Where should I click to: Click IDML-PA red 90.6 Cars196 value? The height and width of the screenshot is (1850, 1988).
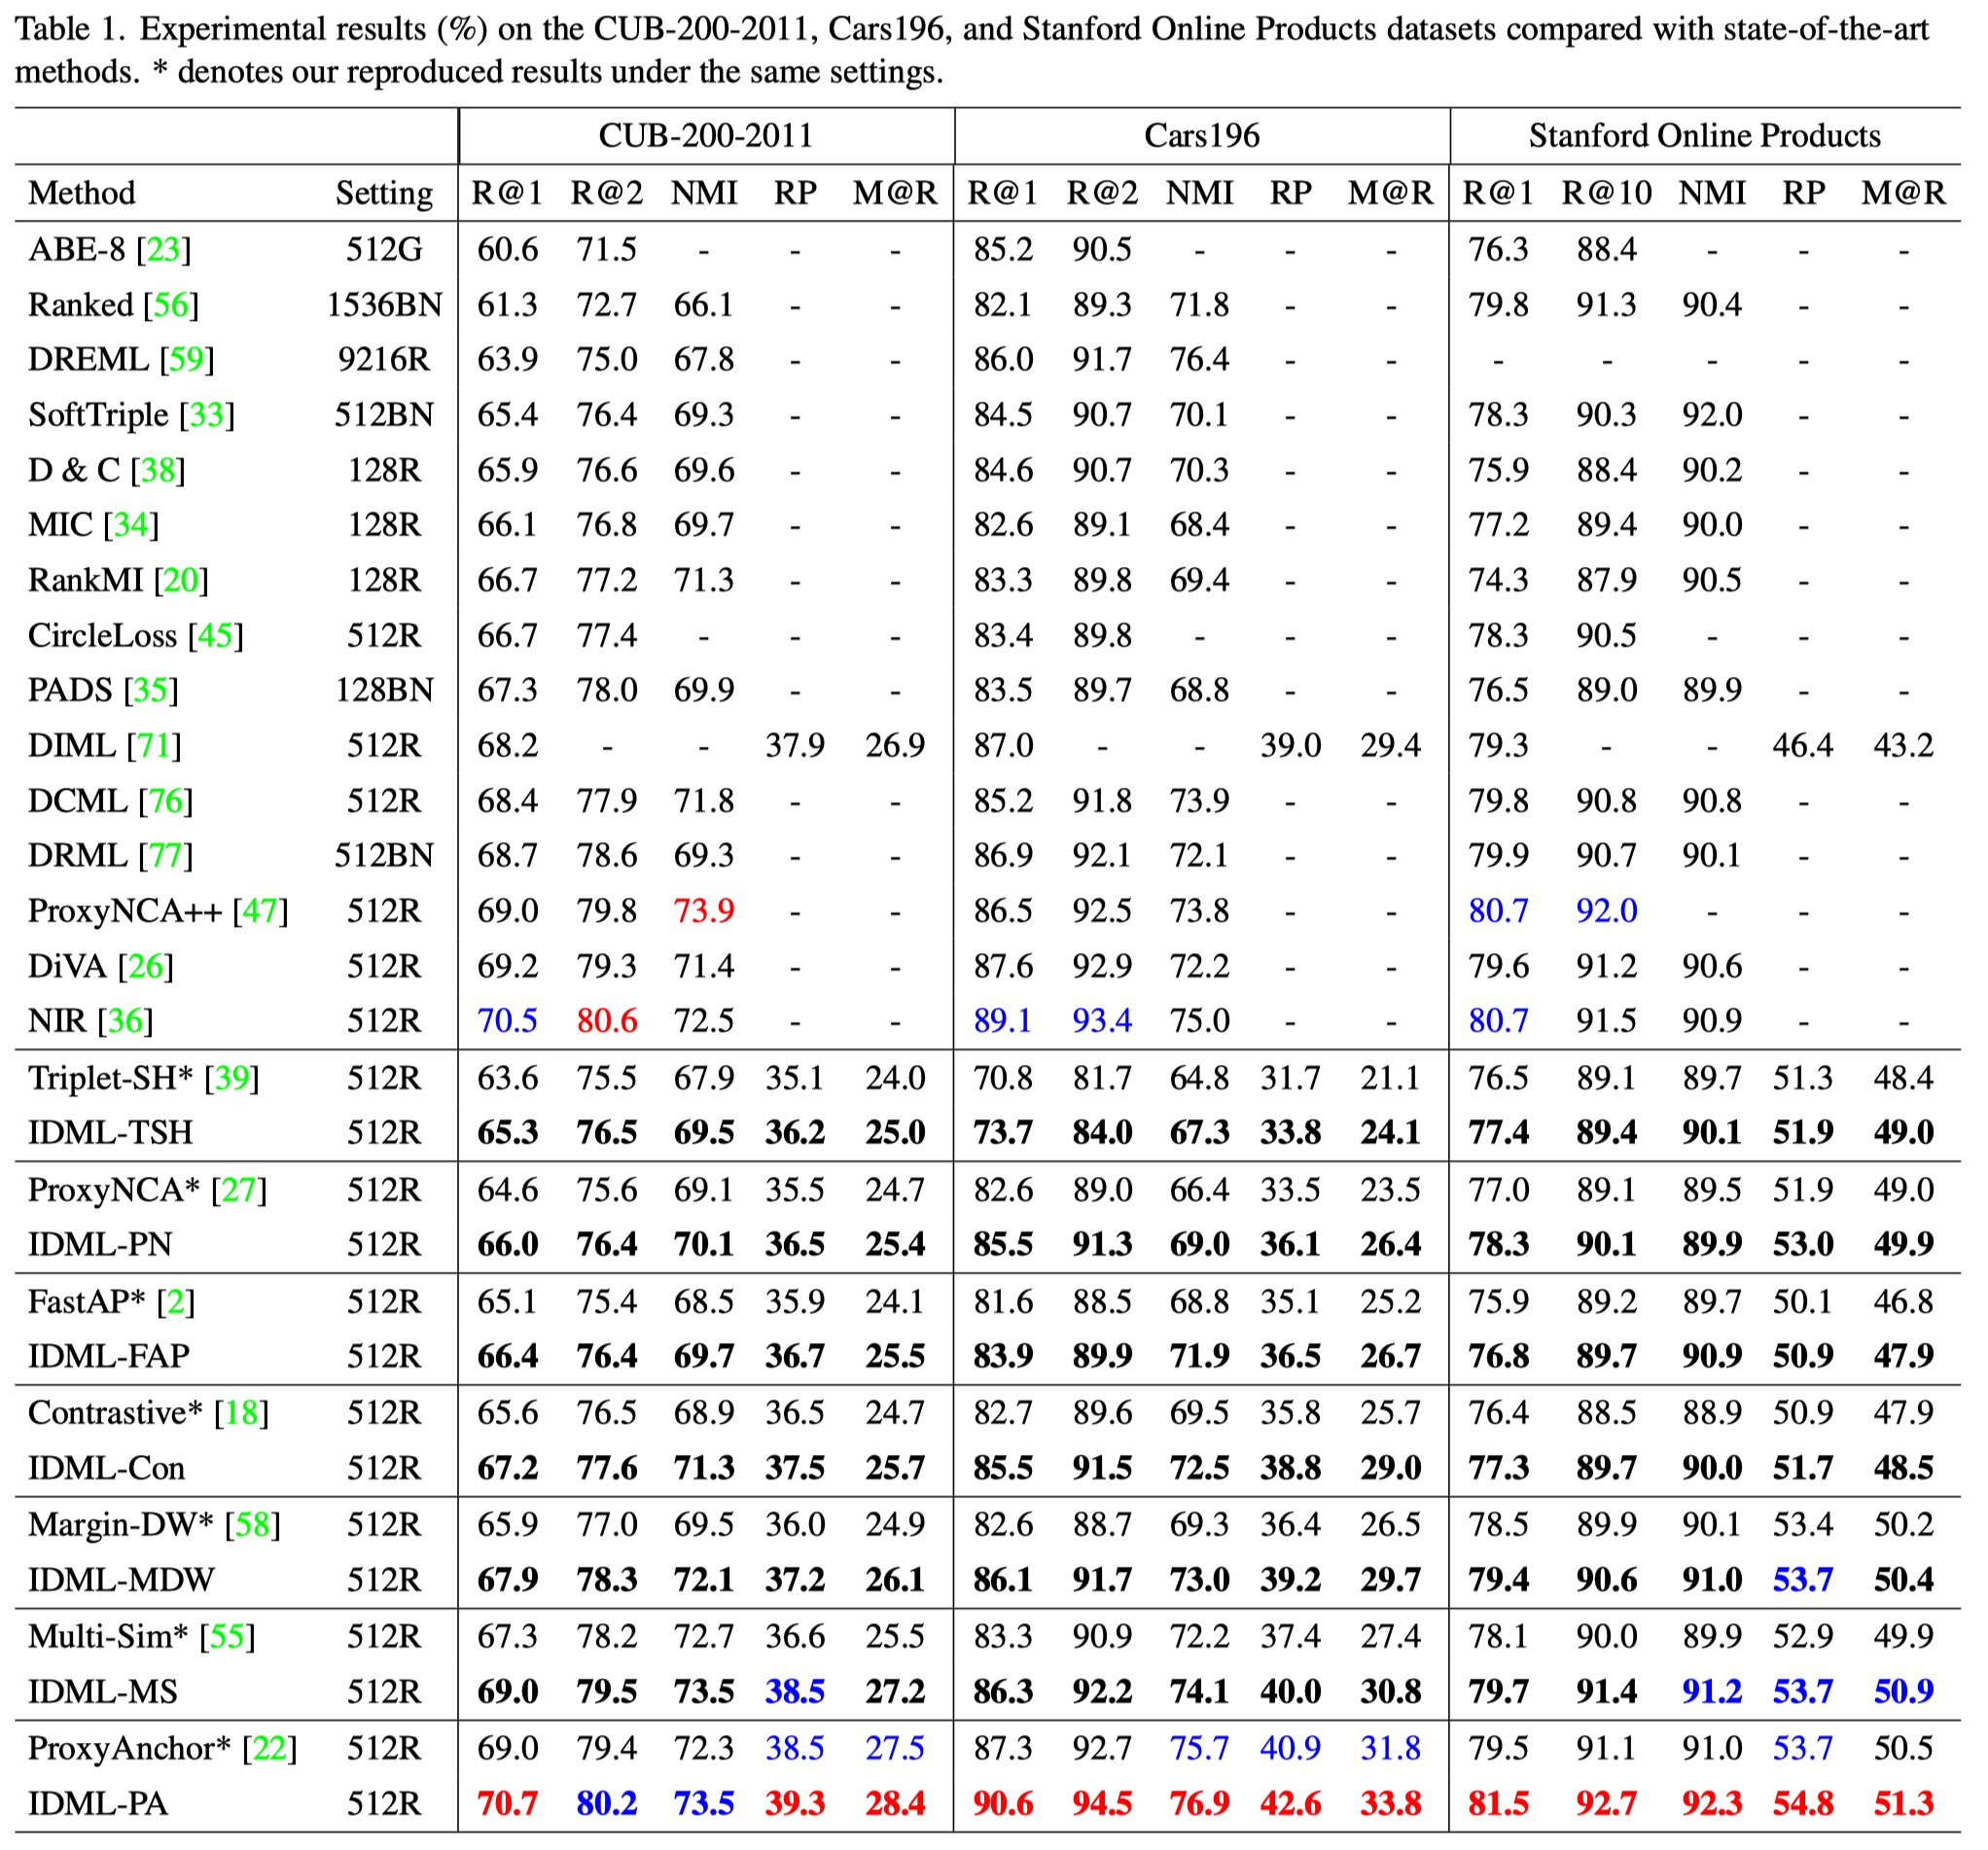[1003, 1803]
